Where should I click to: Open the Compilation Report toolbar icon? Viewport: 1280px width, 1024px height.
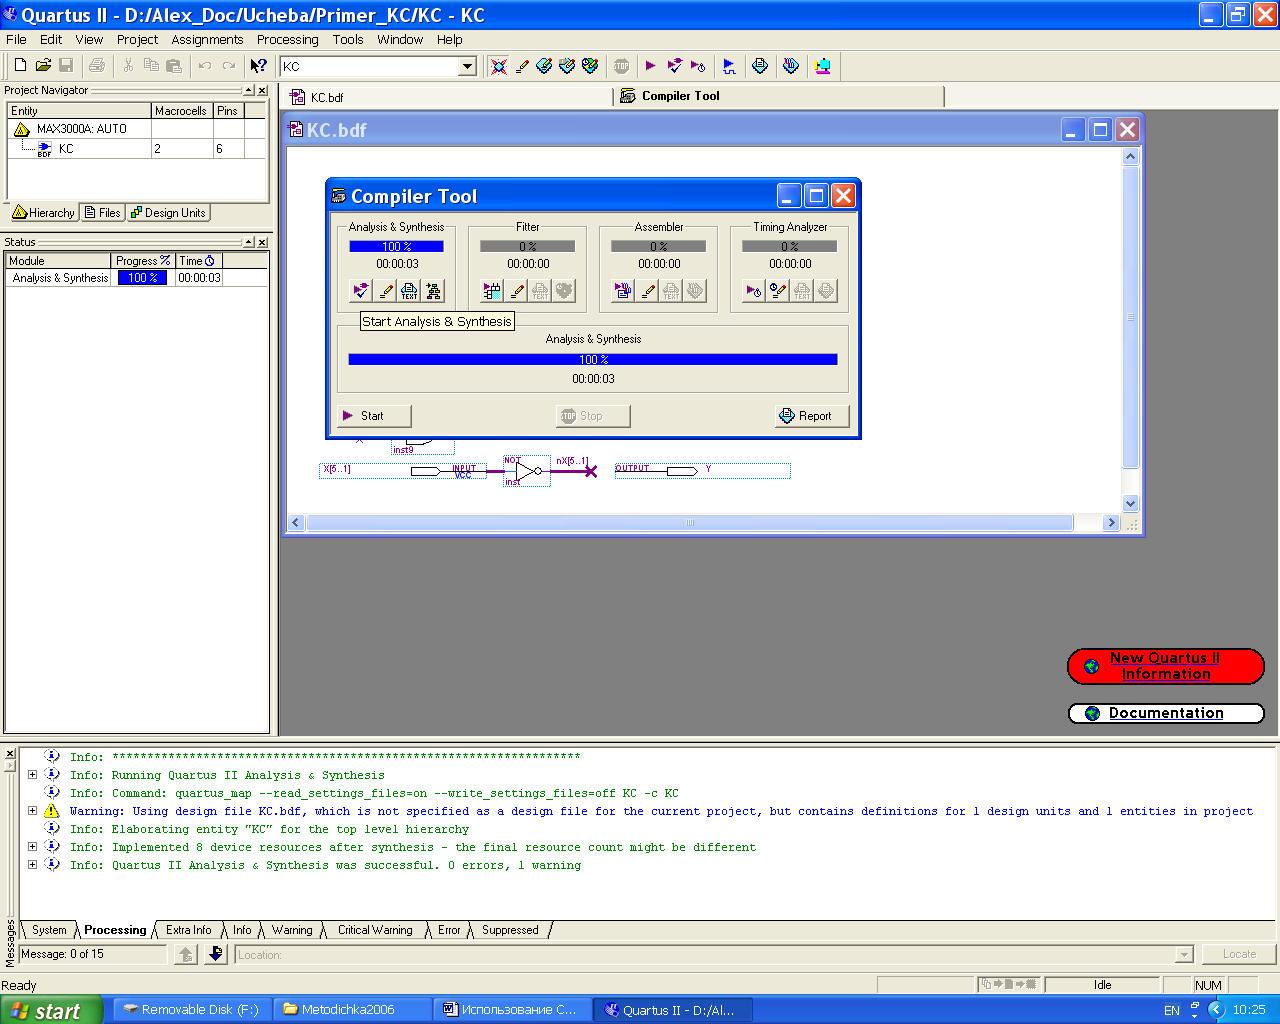[x=760, y=66]
